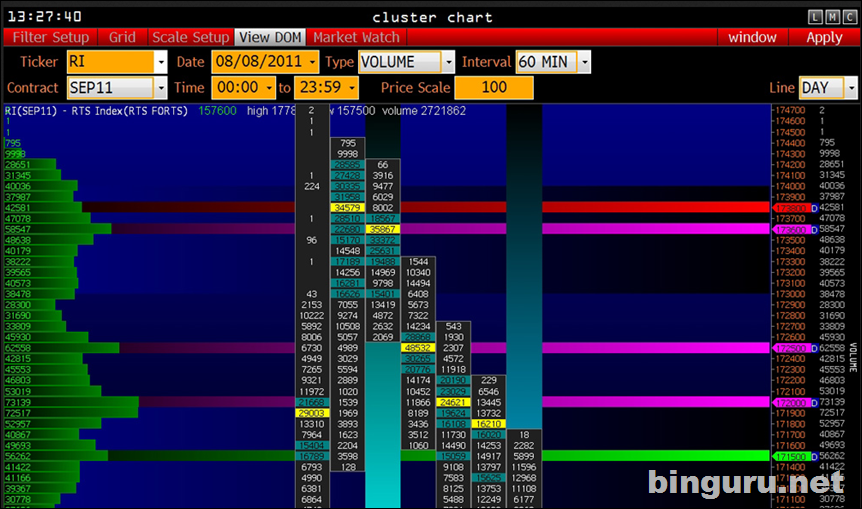
Task: Open the start Time dropdown 00:00
Action: pyautogui.click(x=244, y=87)
